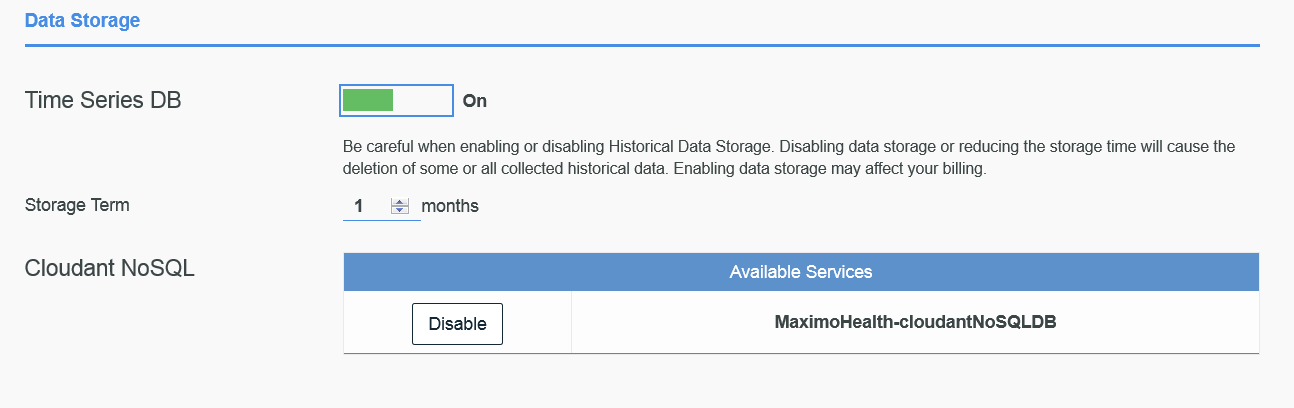The height and width of the screenshot is (408, 1294).
Task: Toggle the Time Series DB switch
Action: click(396, 100)
